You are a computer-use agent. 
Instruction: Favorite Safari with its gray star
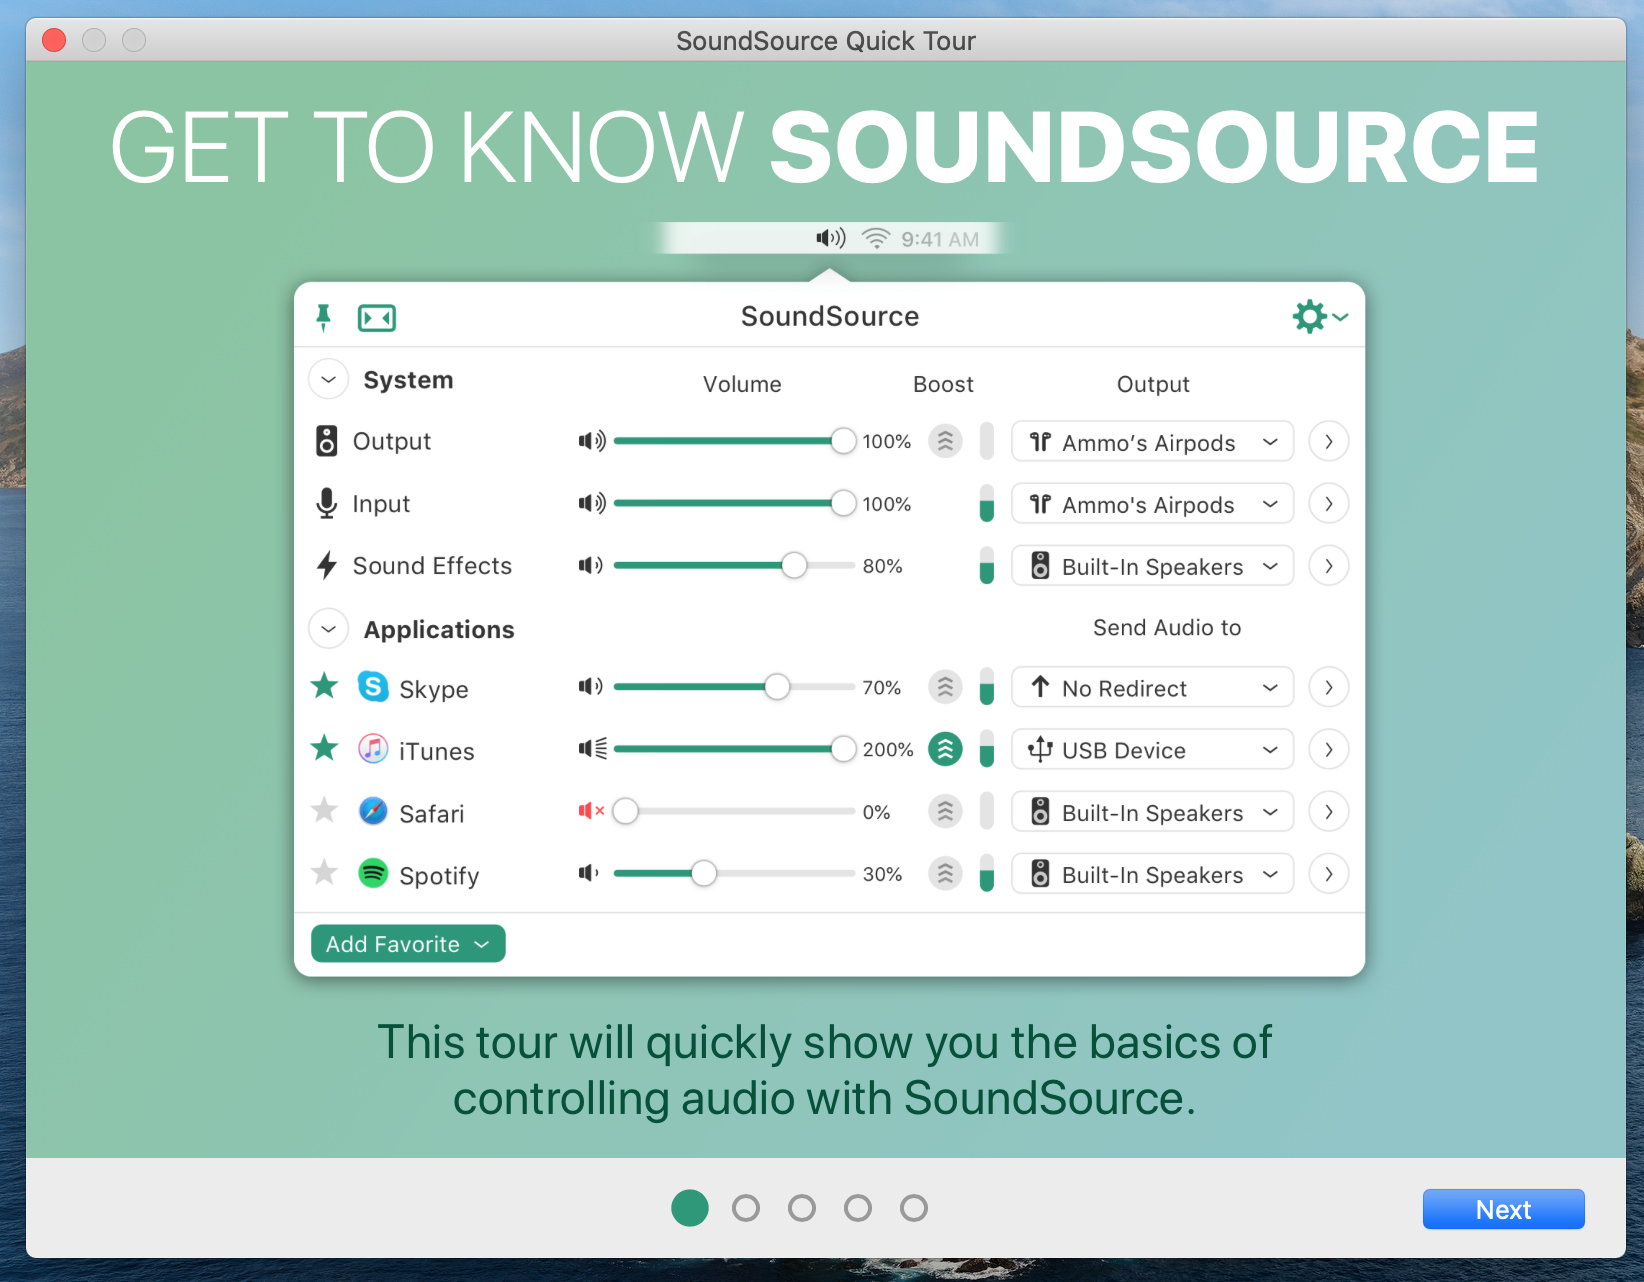click(x=324, y=810)
